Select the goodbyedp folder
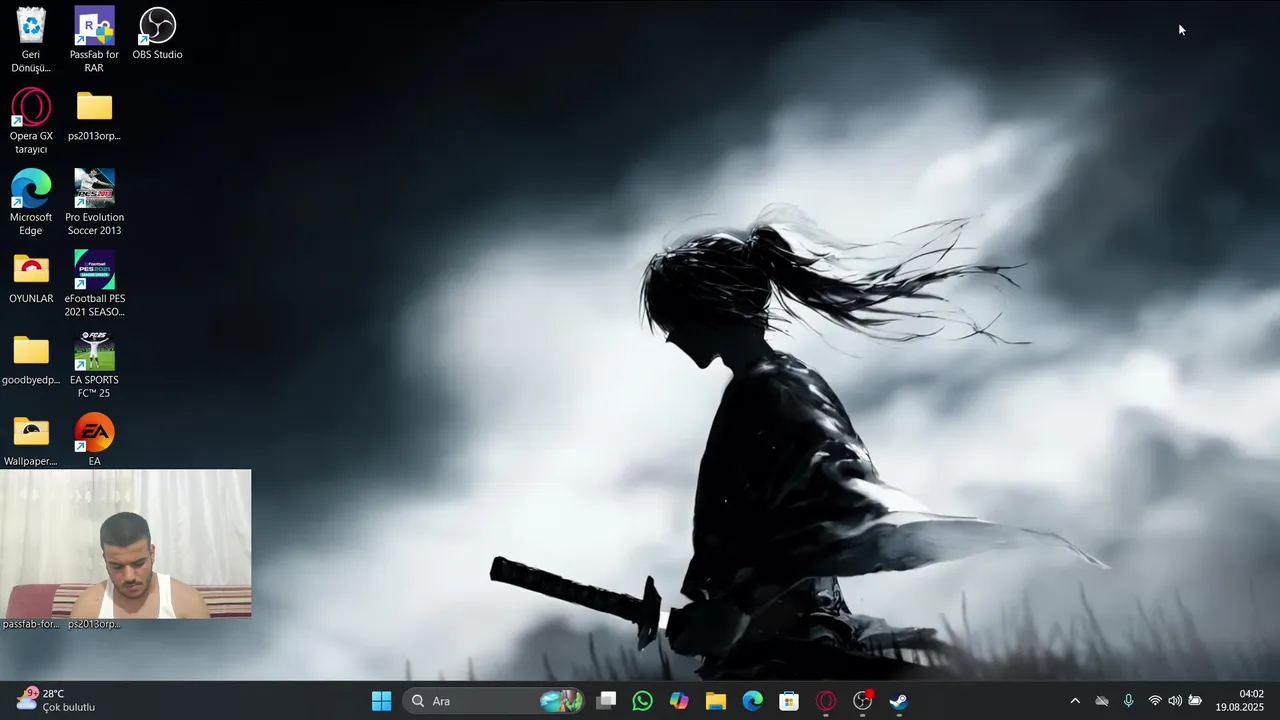The image size is (1280, 720). point(31,360)
